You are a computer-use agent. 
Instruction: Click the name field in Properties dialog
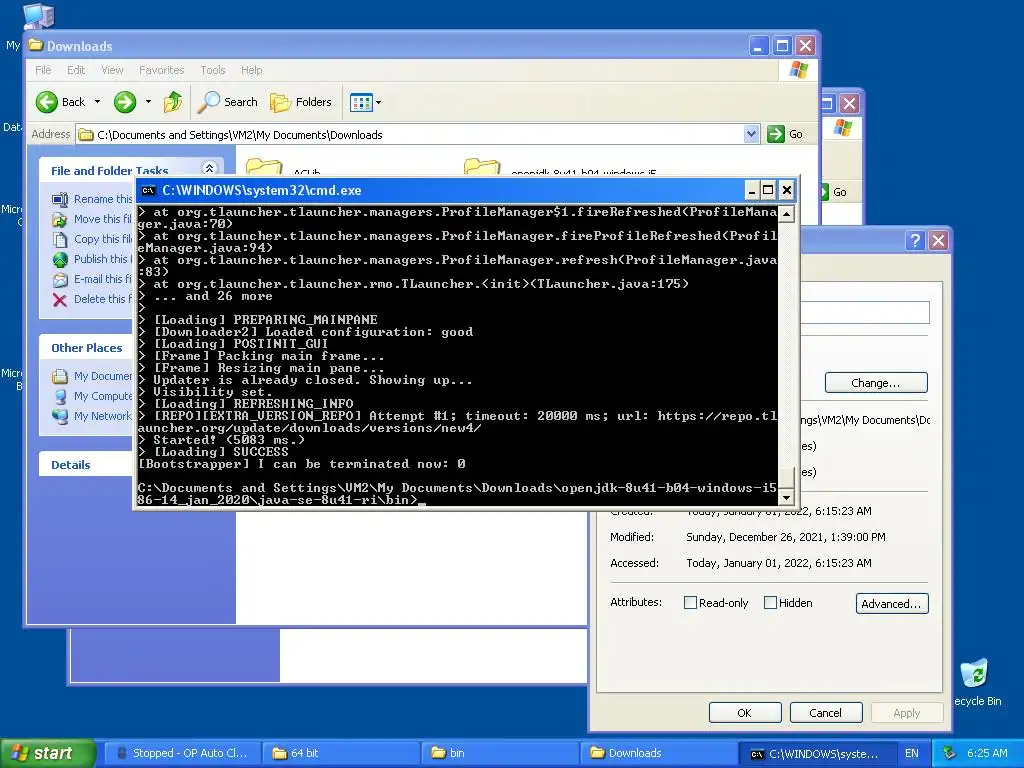click(865, 312)
